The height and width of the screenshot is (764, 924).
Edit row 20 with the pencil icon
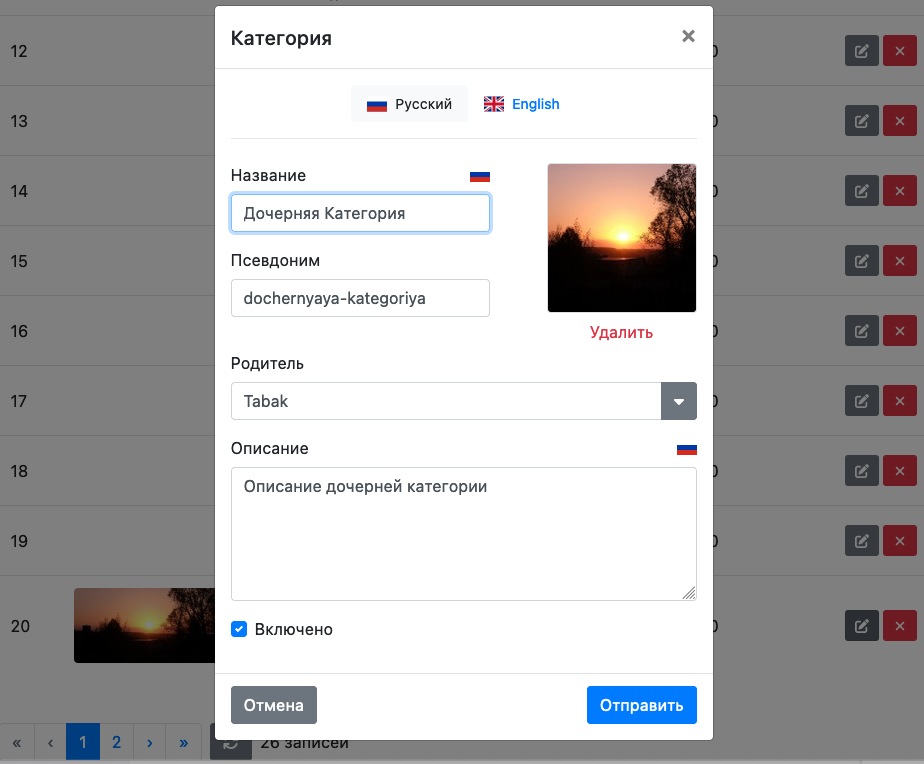pos(862,625)
